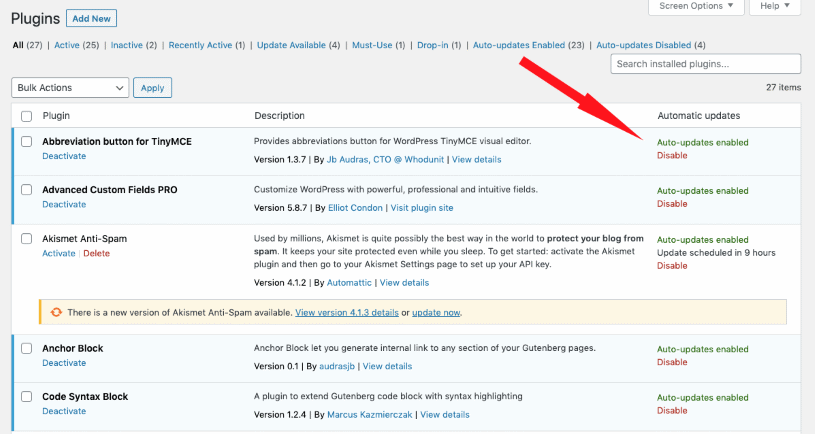Viewport: 815px width, 434px height.
Task: Click the Akismet update now link
Action: tap(435, 313)
